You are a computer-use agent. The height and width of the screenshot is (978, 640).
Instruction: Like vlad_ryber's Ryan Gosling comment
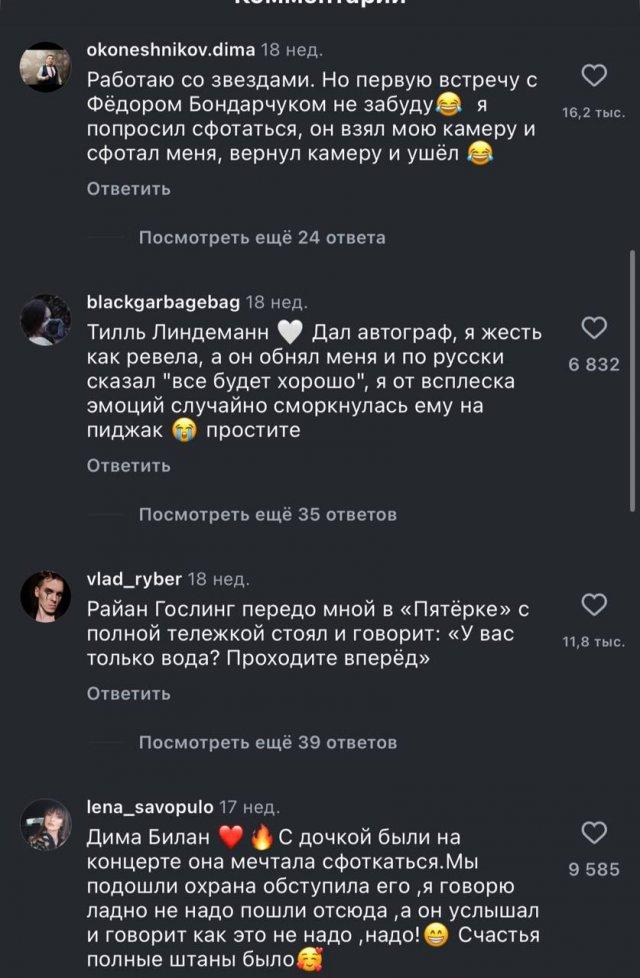594,604
